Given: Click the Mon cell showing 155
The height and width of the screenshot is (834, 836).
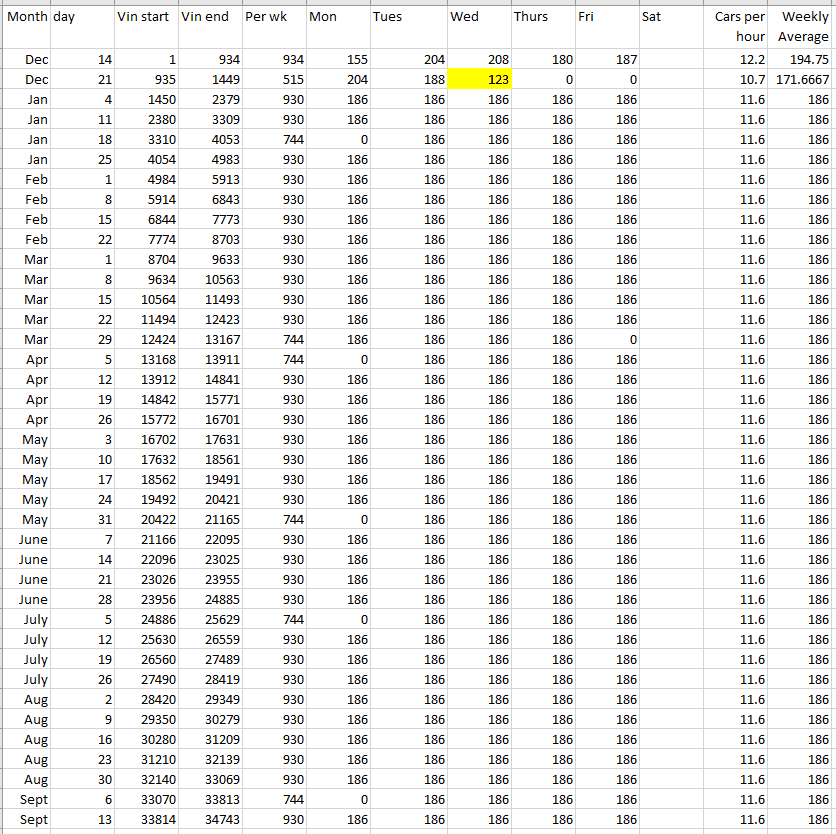Looking at the screenshot, I should 338,60.
